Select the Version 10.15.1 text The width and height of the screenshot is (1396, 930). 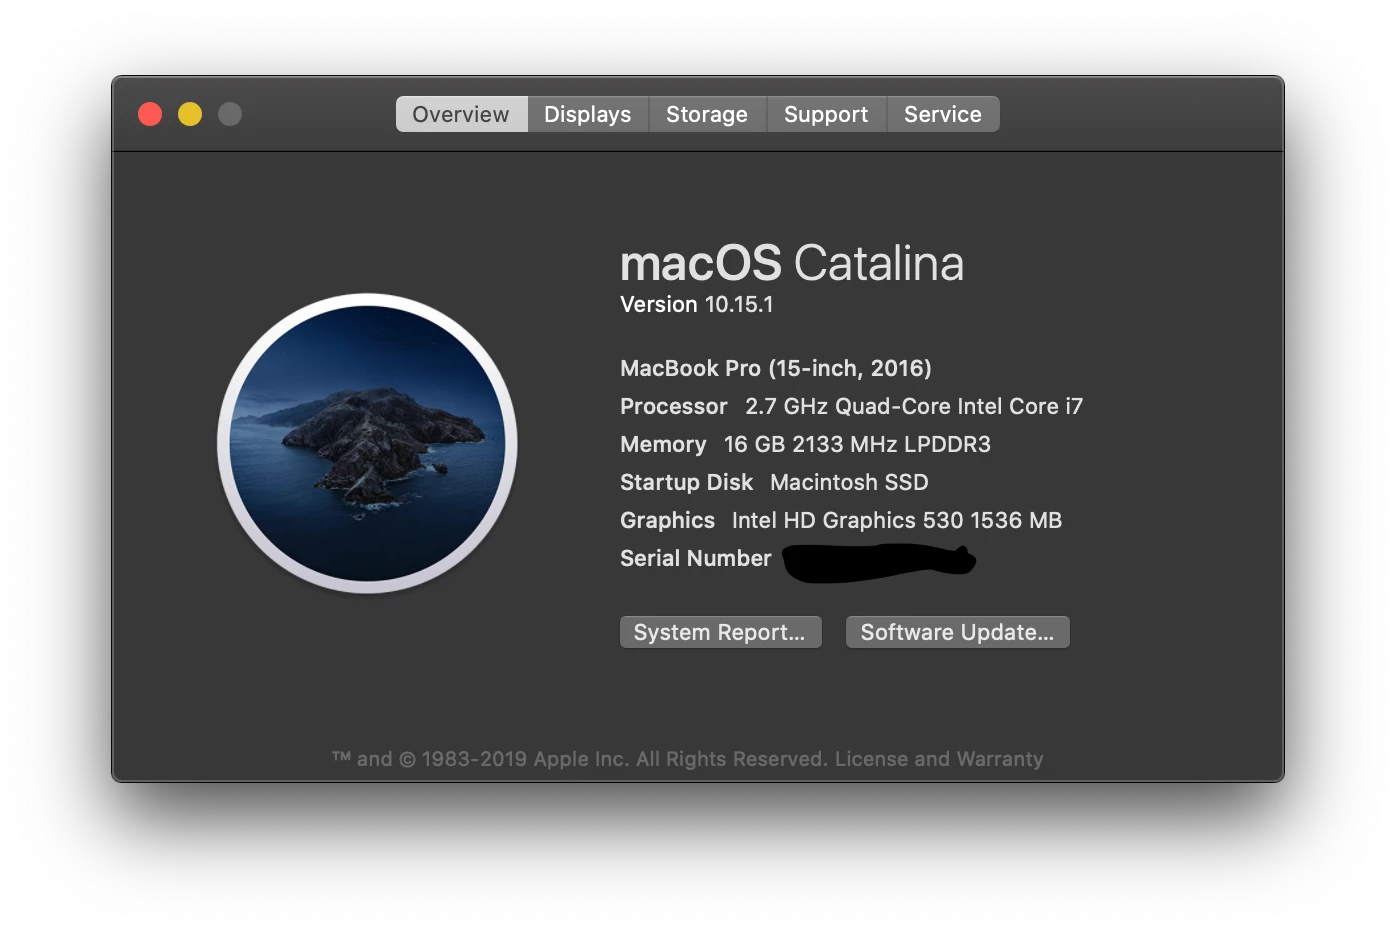click(x=697, y=304)
